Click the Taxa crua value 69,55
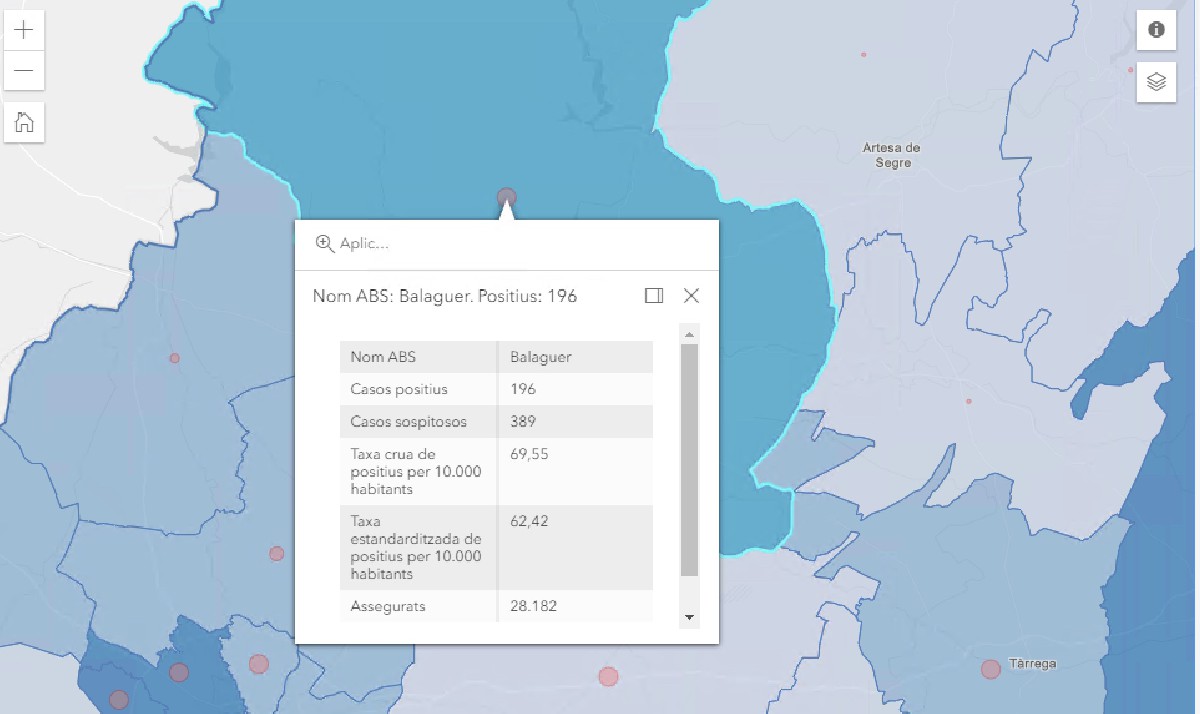The width and height of the screenshot is (1200, 714). pos(529,454)
